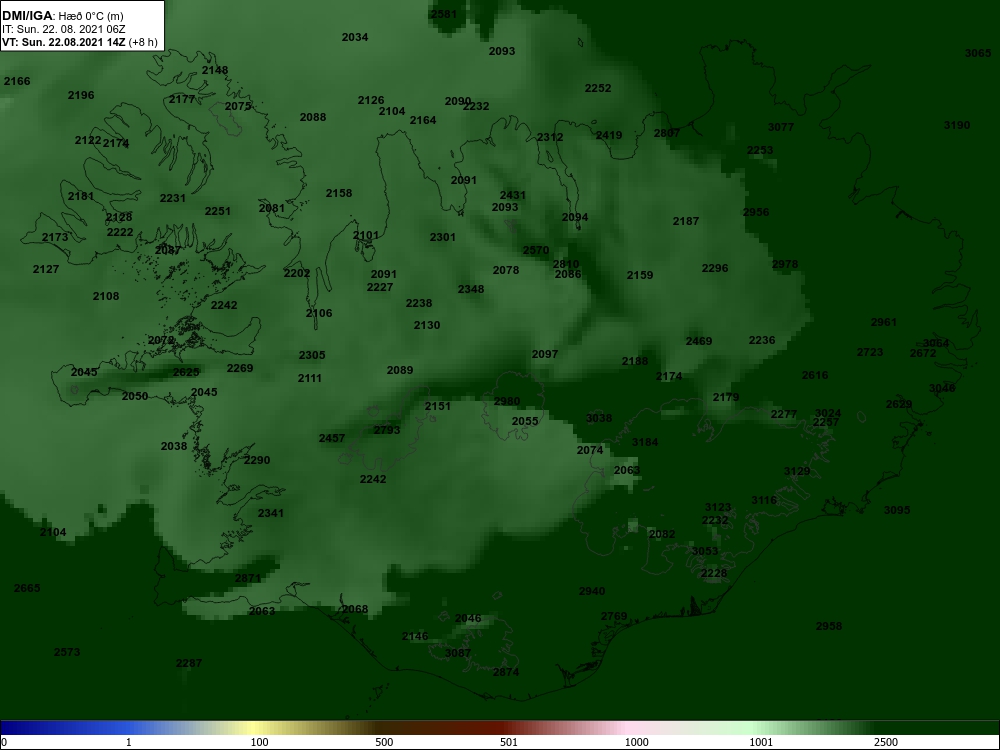Click the 2978 height value
Screen dimensions: 1000x750
[x=784, y=264]
